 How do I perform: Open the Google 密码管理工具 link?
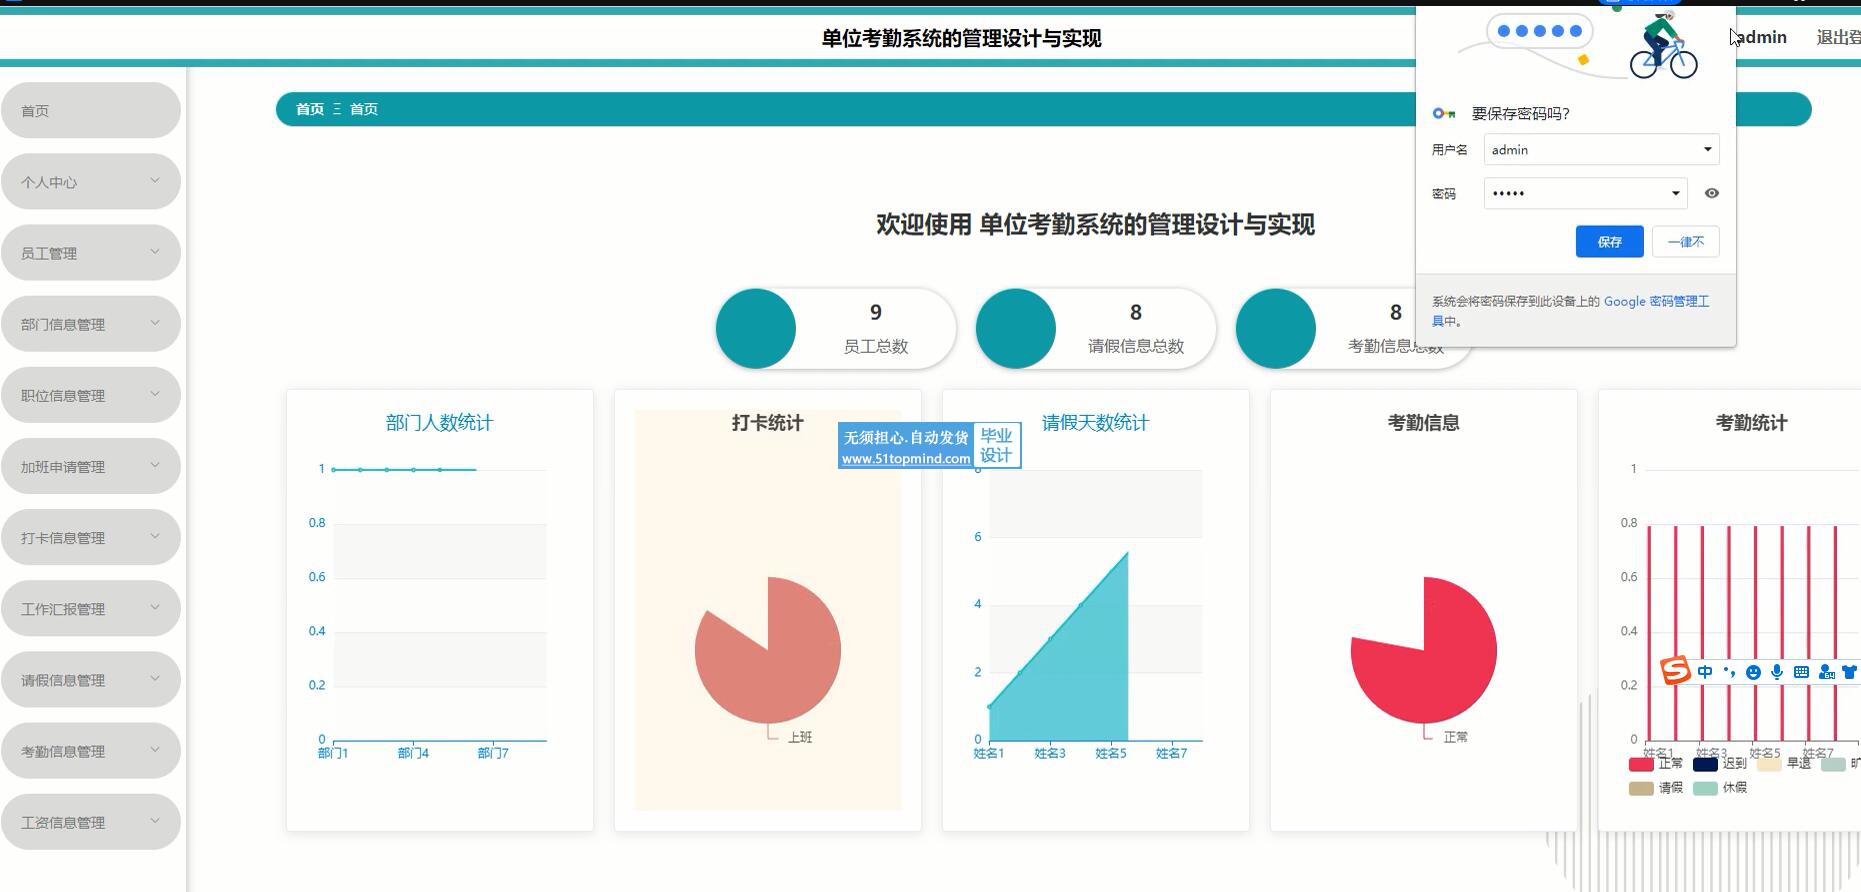[1656, 301]
